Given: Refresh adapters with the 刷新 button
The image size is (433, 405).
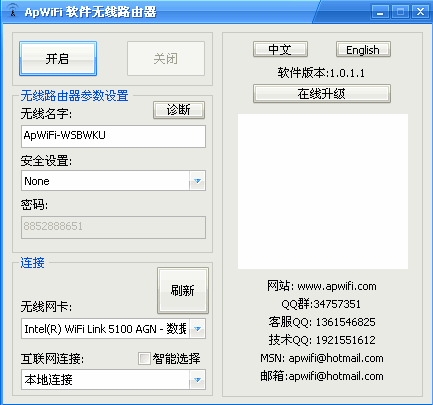Looking at the screenshot, I should pyautogui.click(x=183, y=290).
